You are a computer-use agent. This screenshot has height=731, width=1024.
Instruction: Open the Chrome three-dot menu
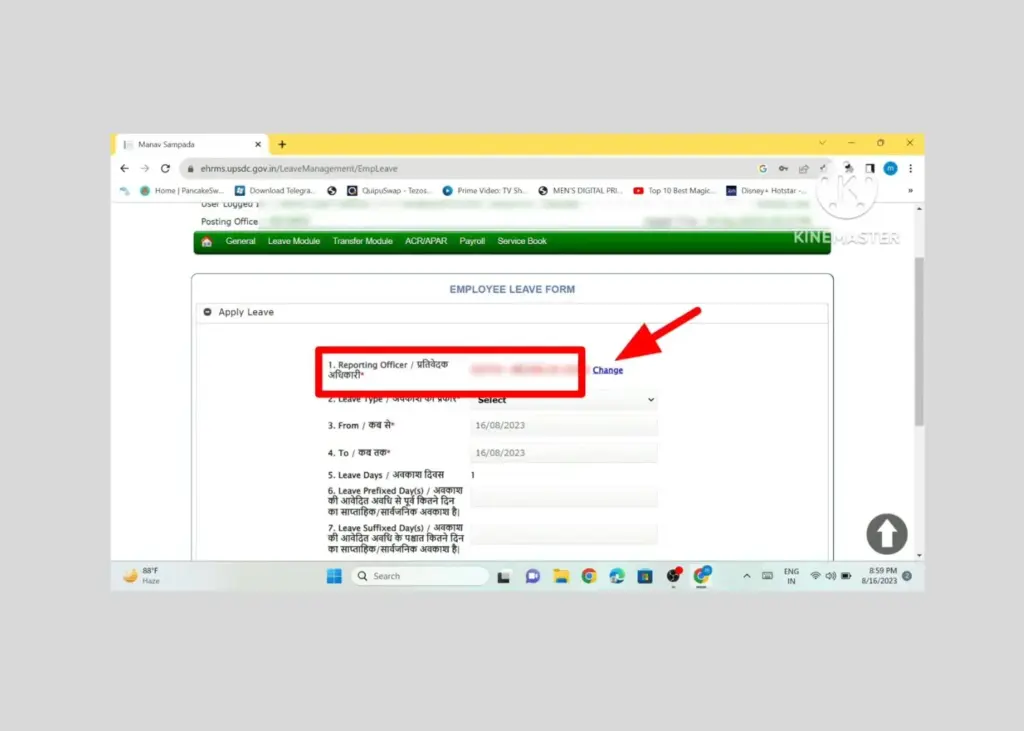point(910,169)
